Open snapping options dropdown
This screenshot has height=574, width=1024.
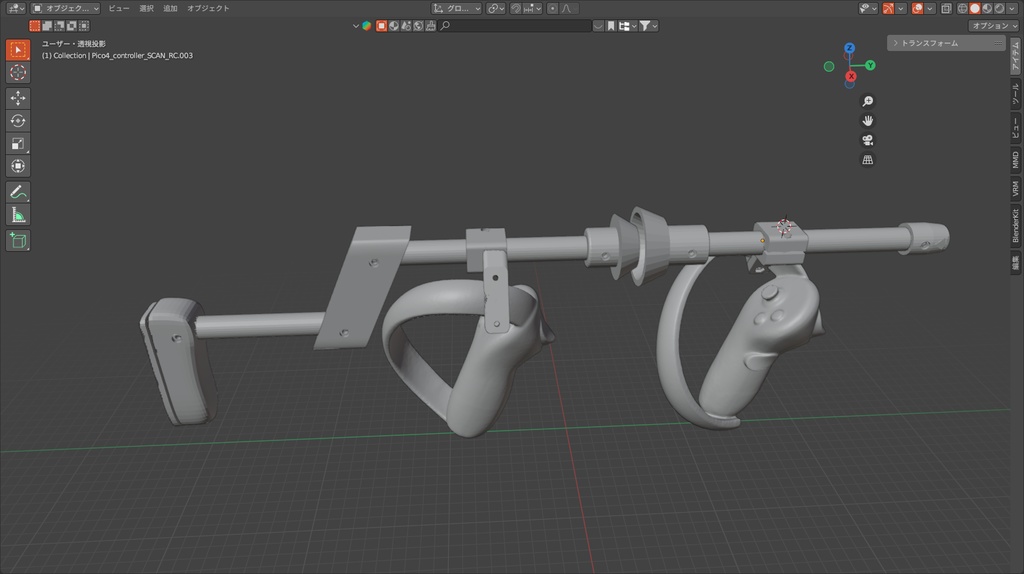(x=532, y=8)
